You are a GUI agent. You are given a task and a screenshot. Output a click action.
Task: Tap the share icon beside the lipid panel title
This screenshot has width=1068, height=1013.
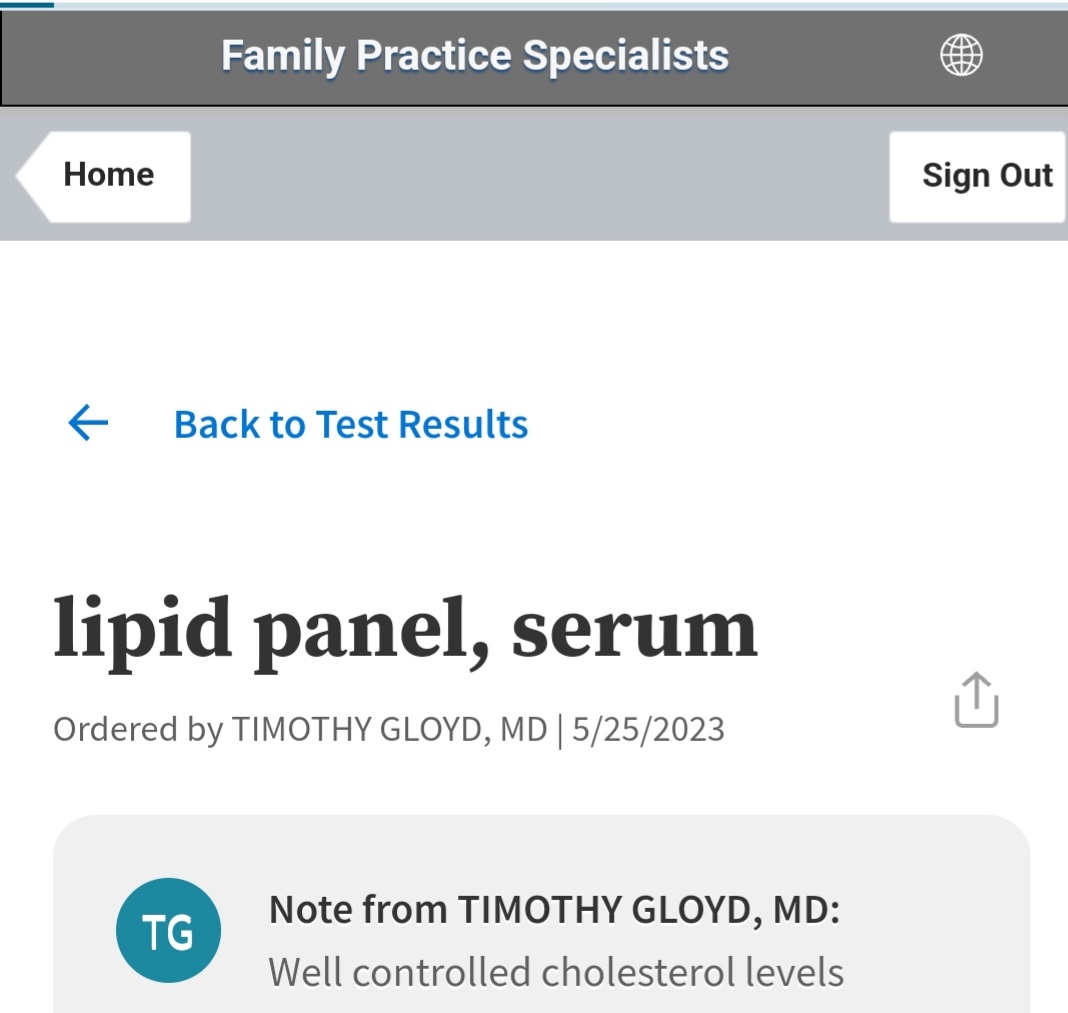976,699
